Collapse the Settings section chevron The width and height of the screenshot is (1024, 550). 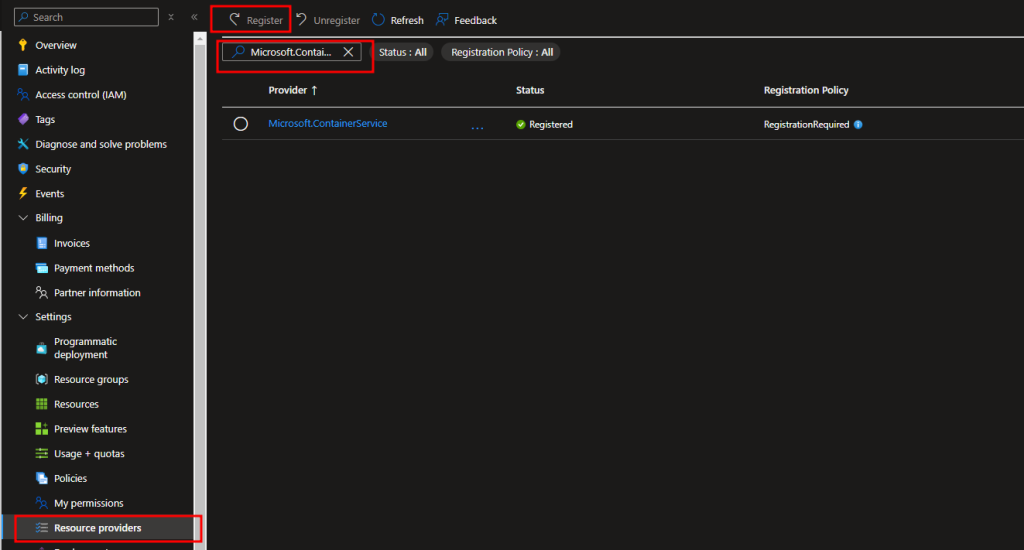23,317
